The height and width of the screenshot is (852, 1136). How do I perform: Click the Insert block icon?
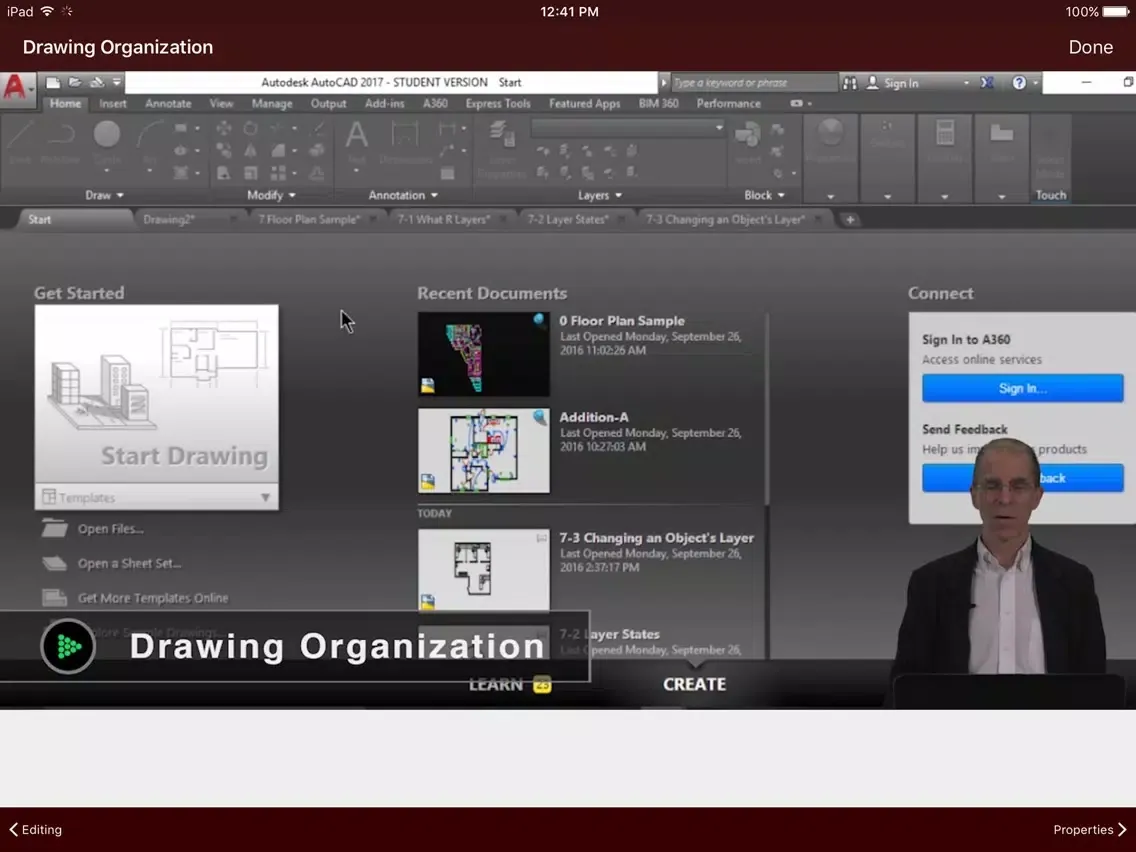point(748,143)
